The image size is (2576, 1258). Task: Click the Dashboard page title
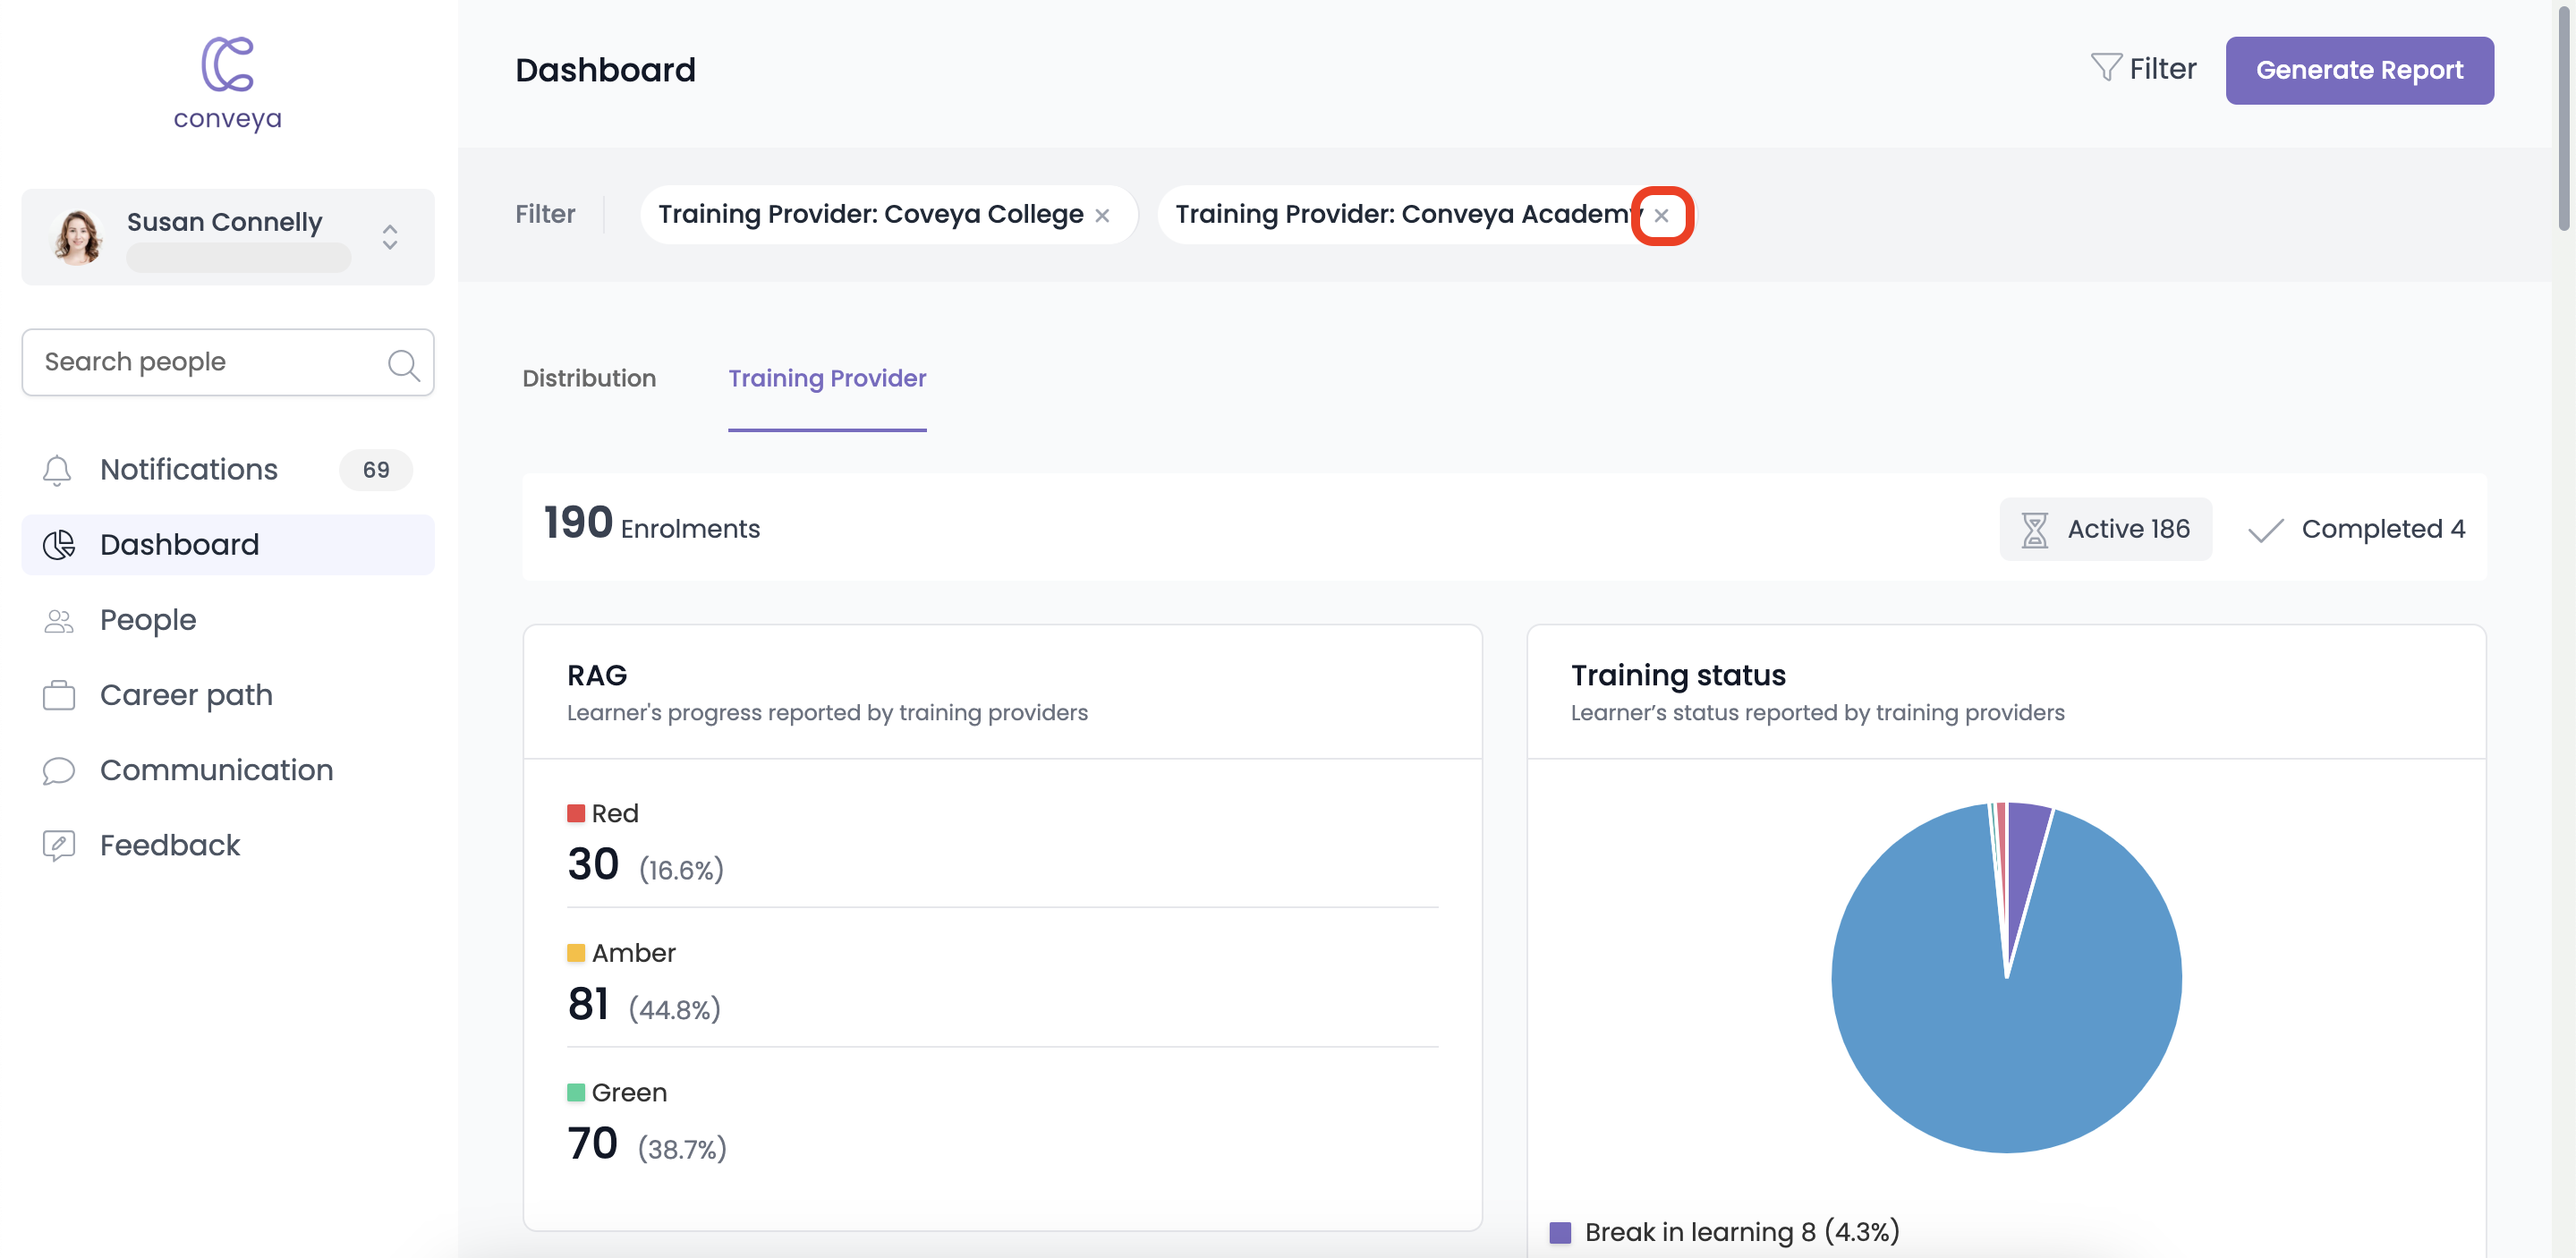click(605, 70)
